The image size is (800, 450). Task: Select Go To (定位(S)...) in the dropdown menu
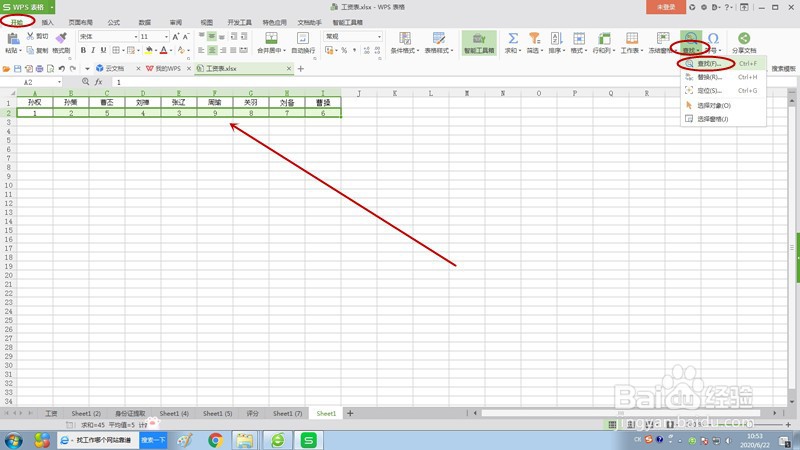(x=723, y=90)
